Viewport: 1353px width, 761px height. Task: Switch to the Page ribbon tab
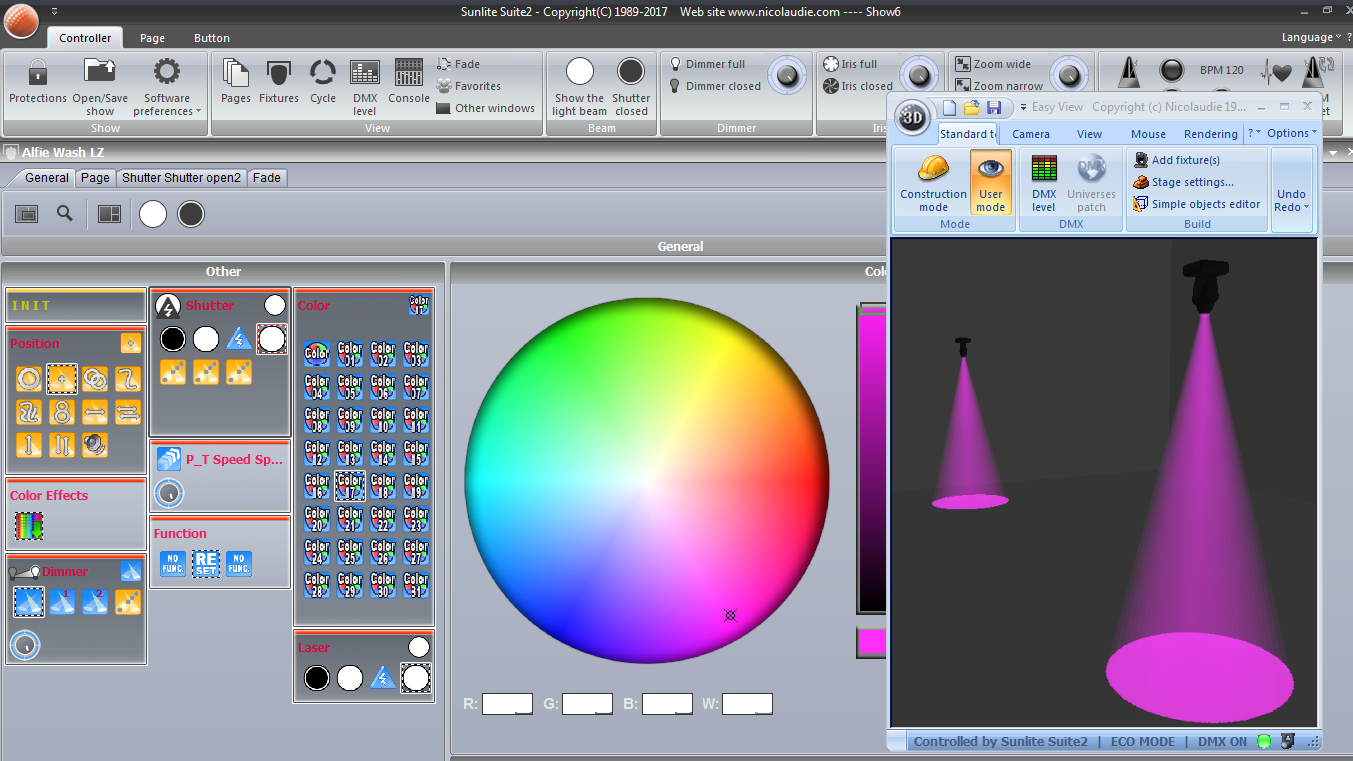pyautogui.click(x=152, y=38)
